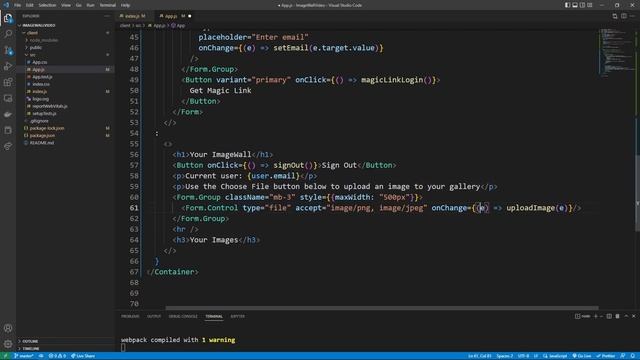The image size is (640, 360).
Task: Click the Explorer more actions ellipsis
Action: click(107, 16)
